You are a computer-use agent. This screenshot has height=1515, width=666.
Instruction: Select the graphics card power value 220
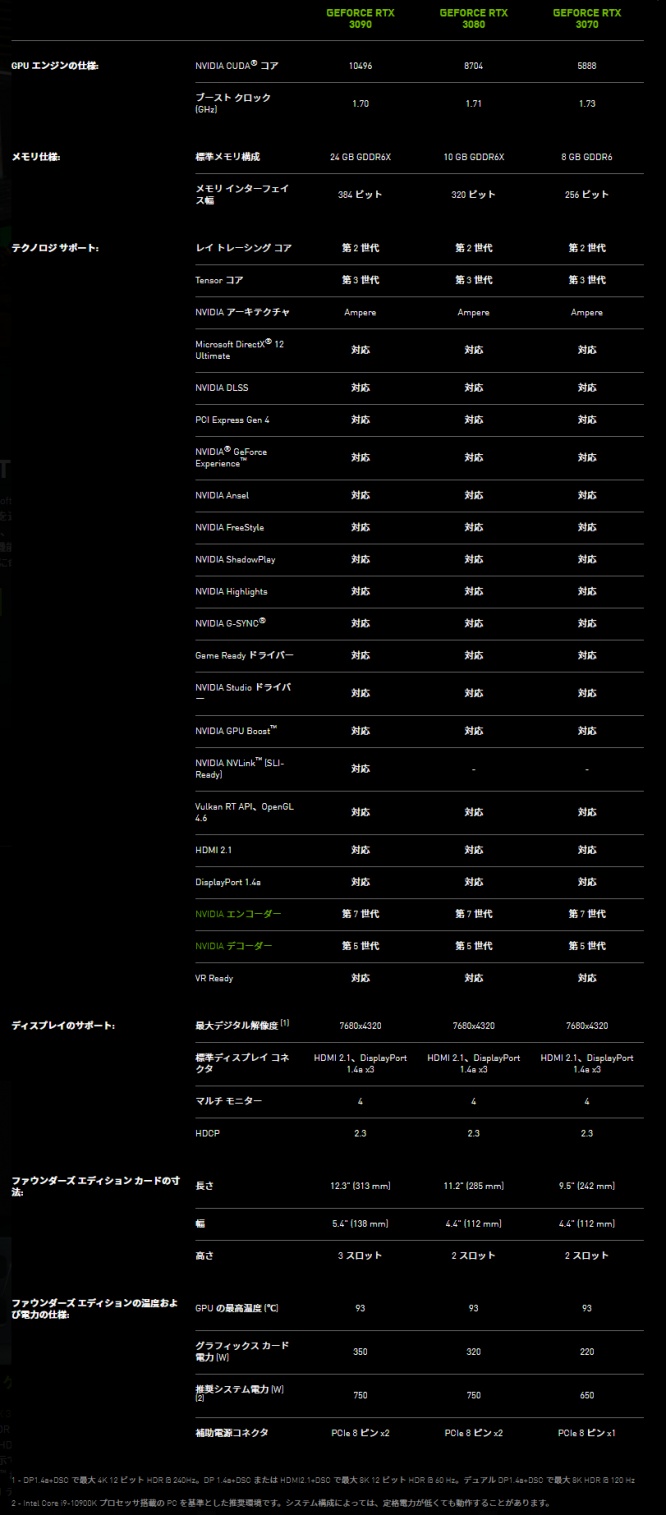point(586,1351)
